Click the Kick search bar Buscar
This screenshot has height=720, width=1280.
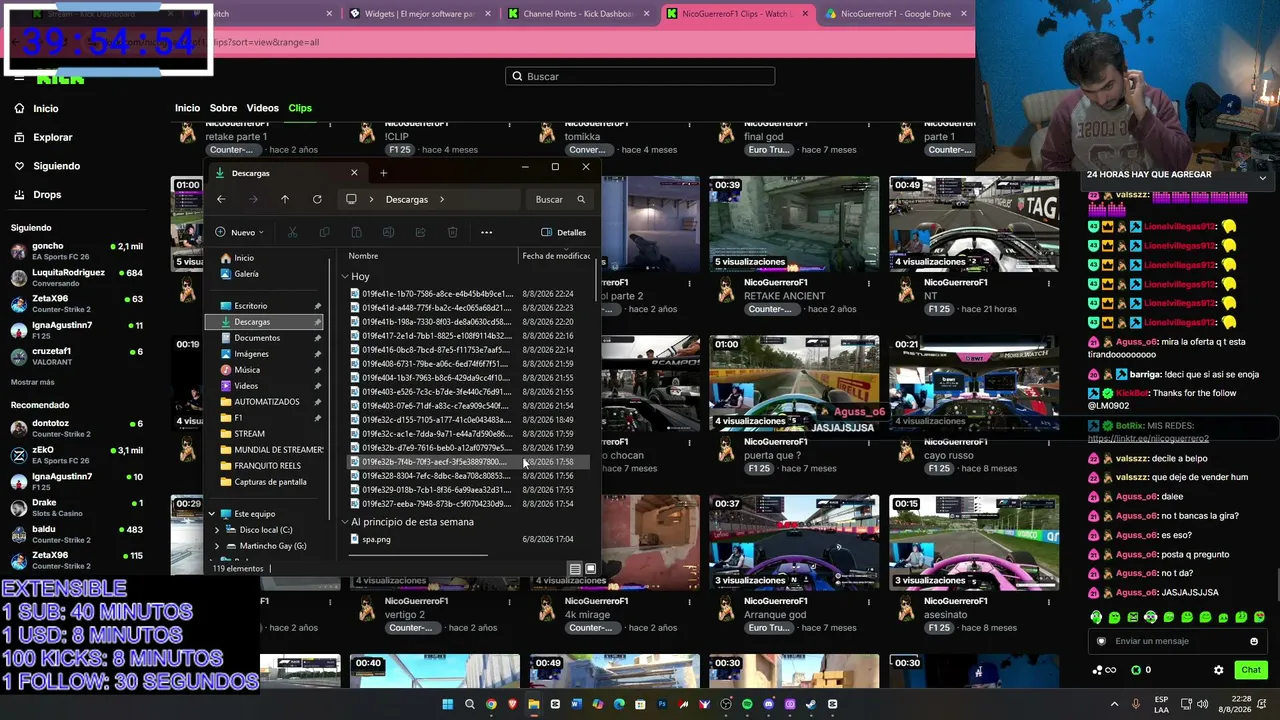[x=640, y=76]
